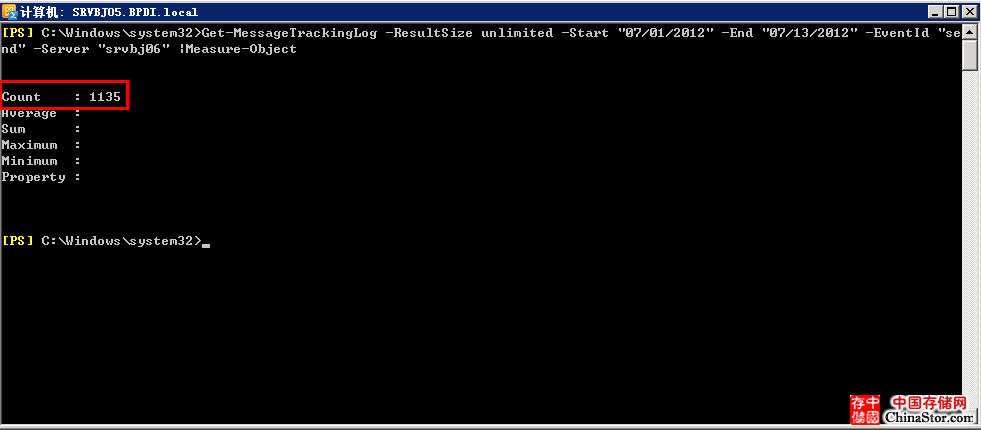Select the Sum output line
Image resolution: width=981 pixels, height=430 pixels.
coord(41,129)
